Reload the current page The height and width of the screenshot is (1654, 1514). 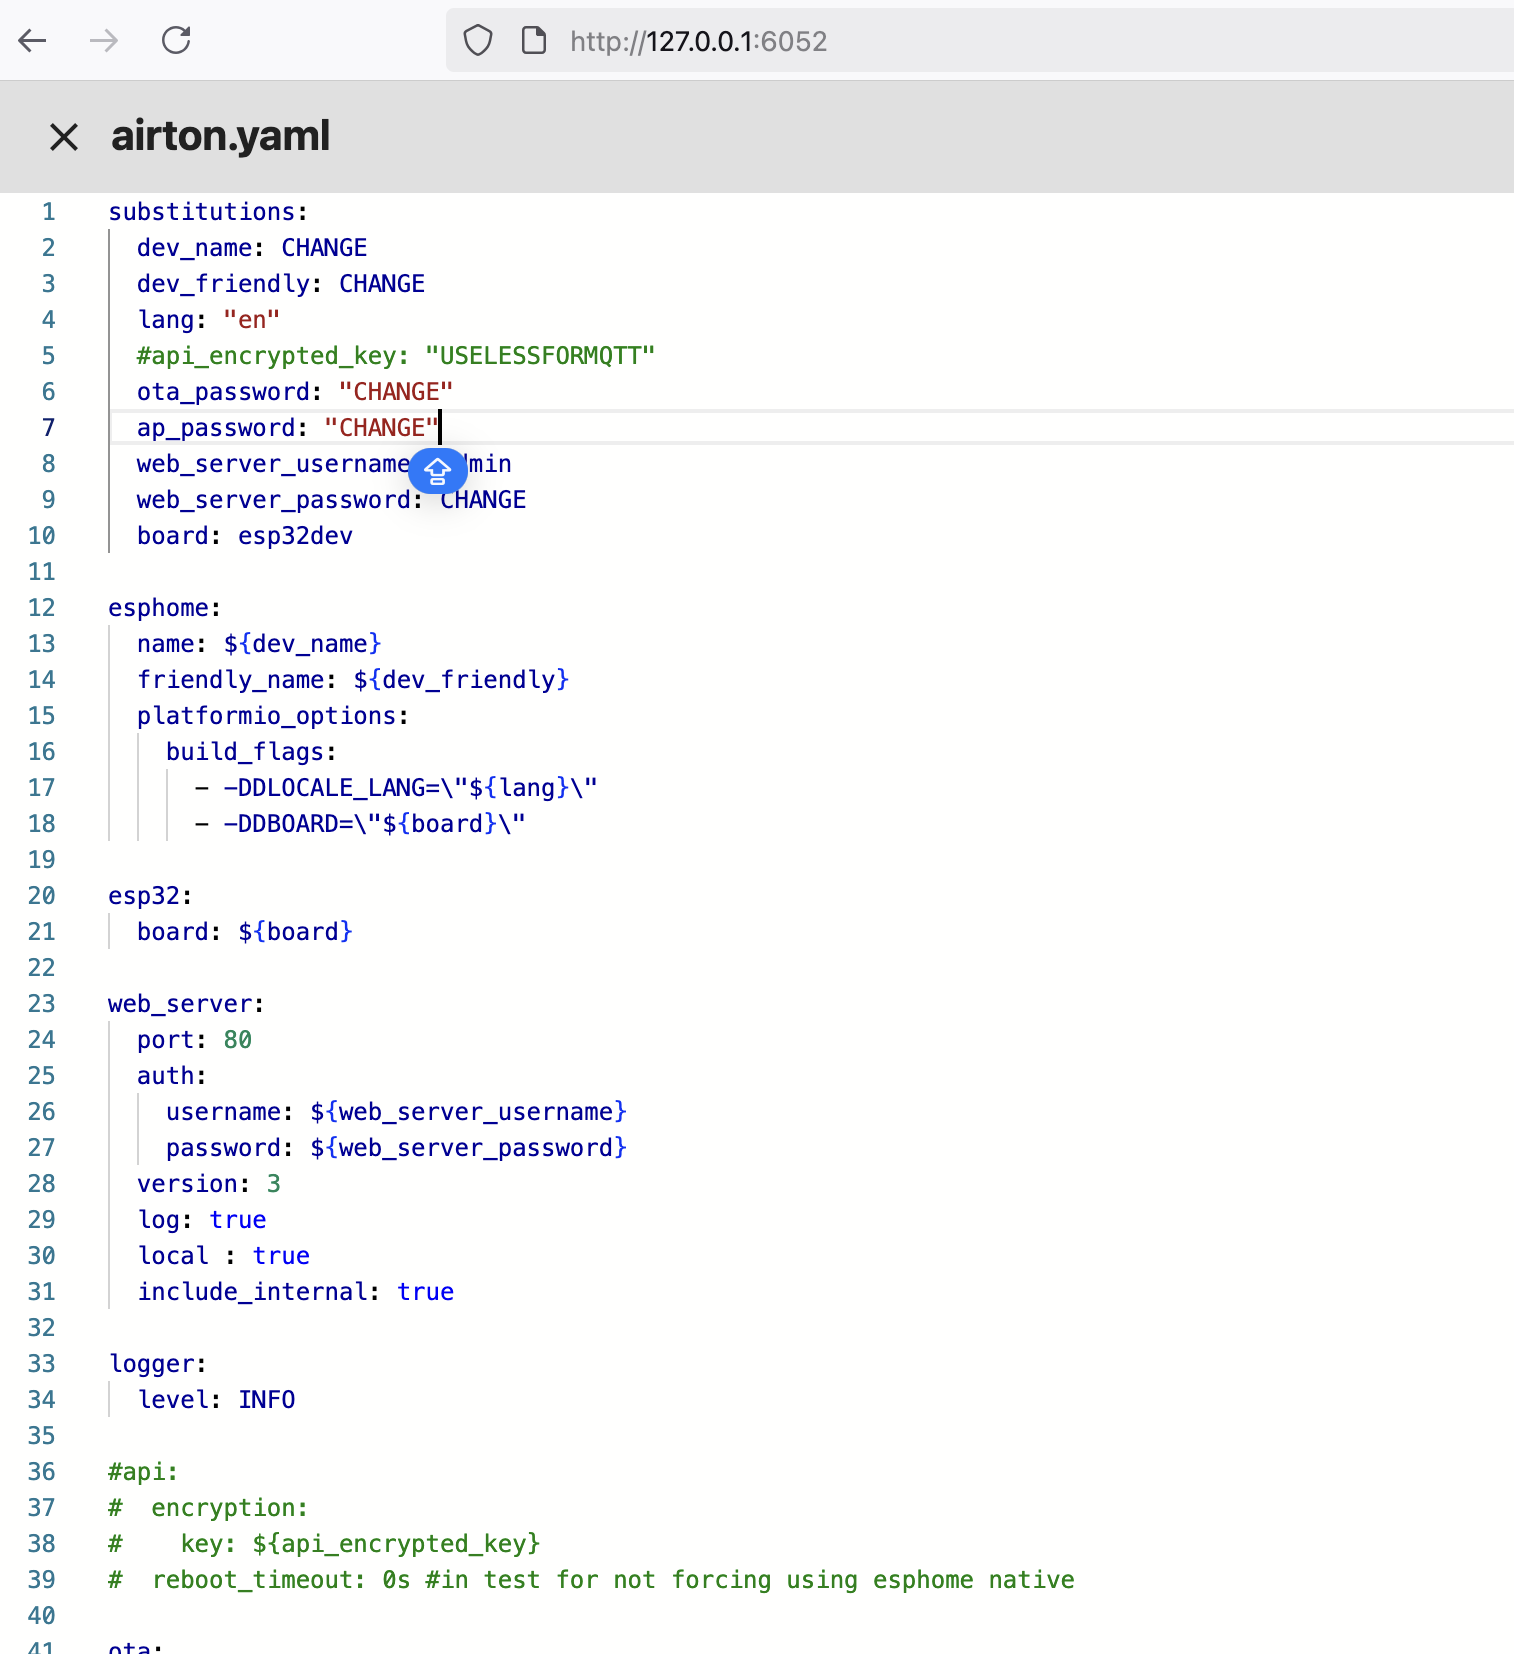click(176, 41)
